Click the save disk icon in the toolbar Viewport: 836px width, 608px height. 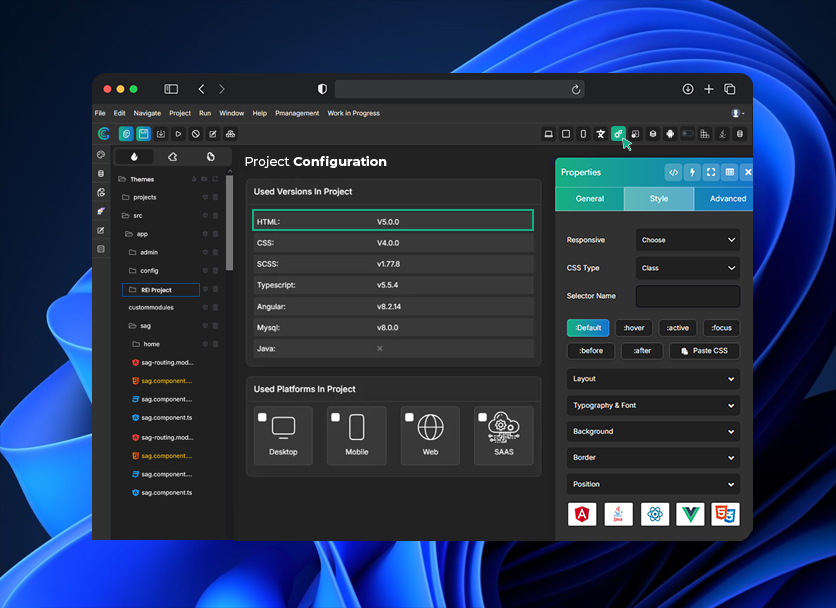point(143,134)
